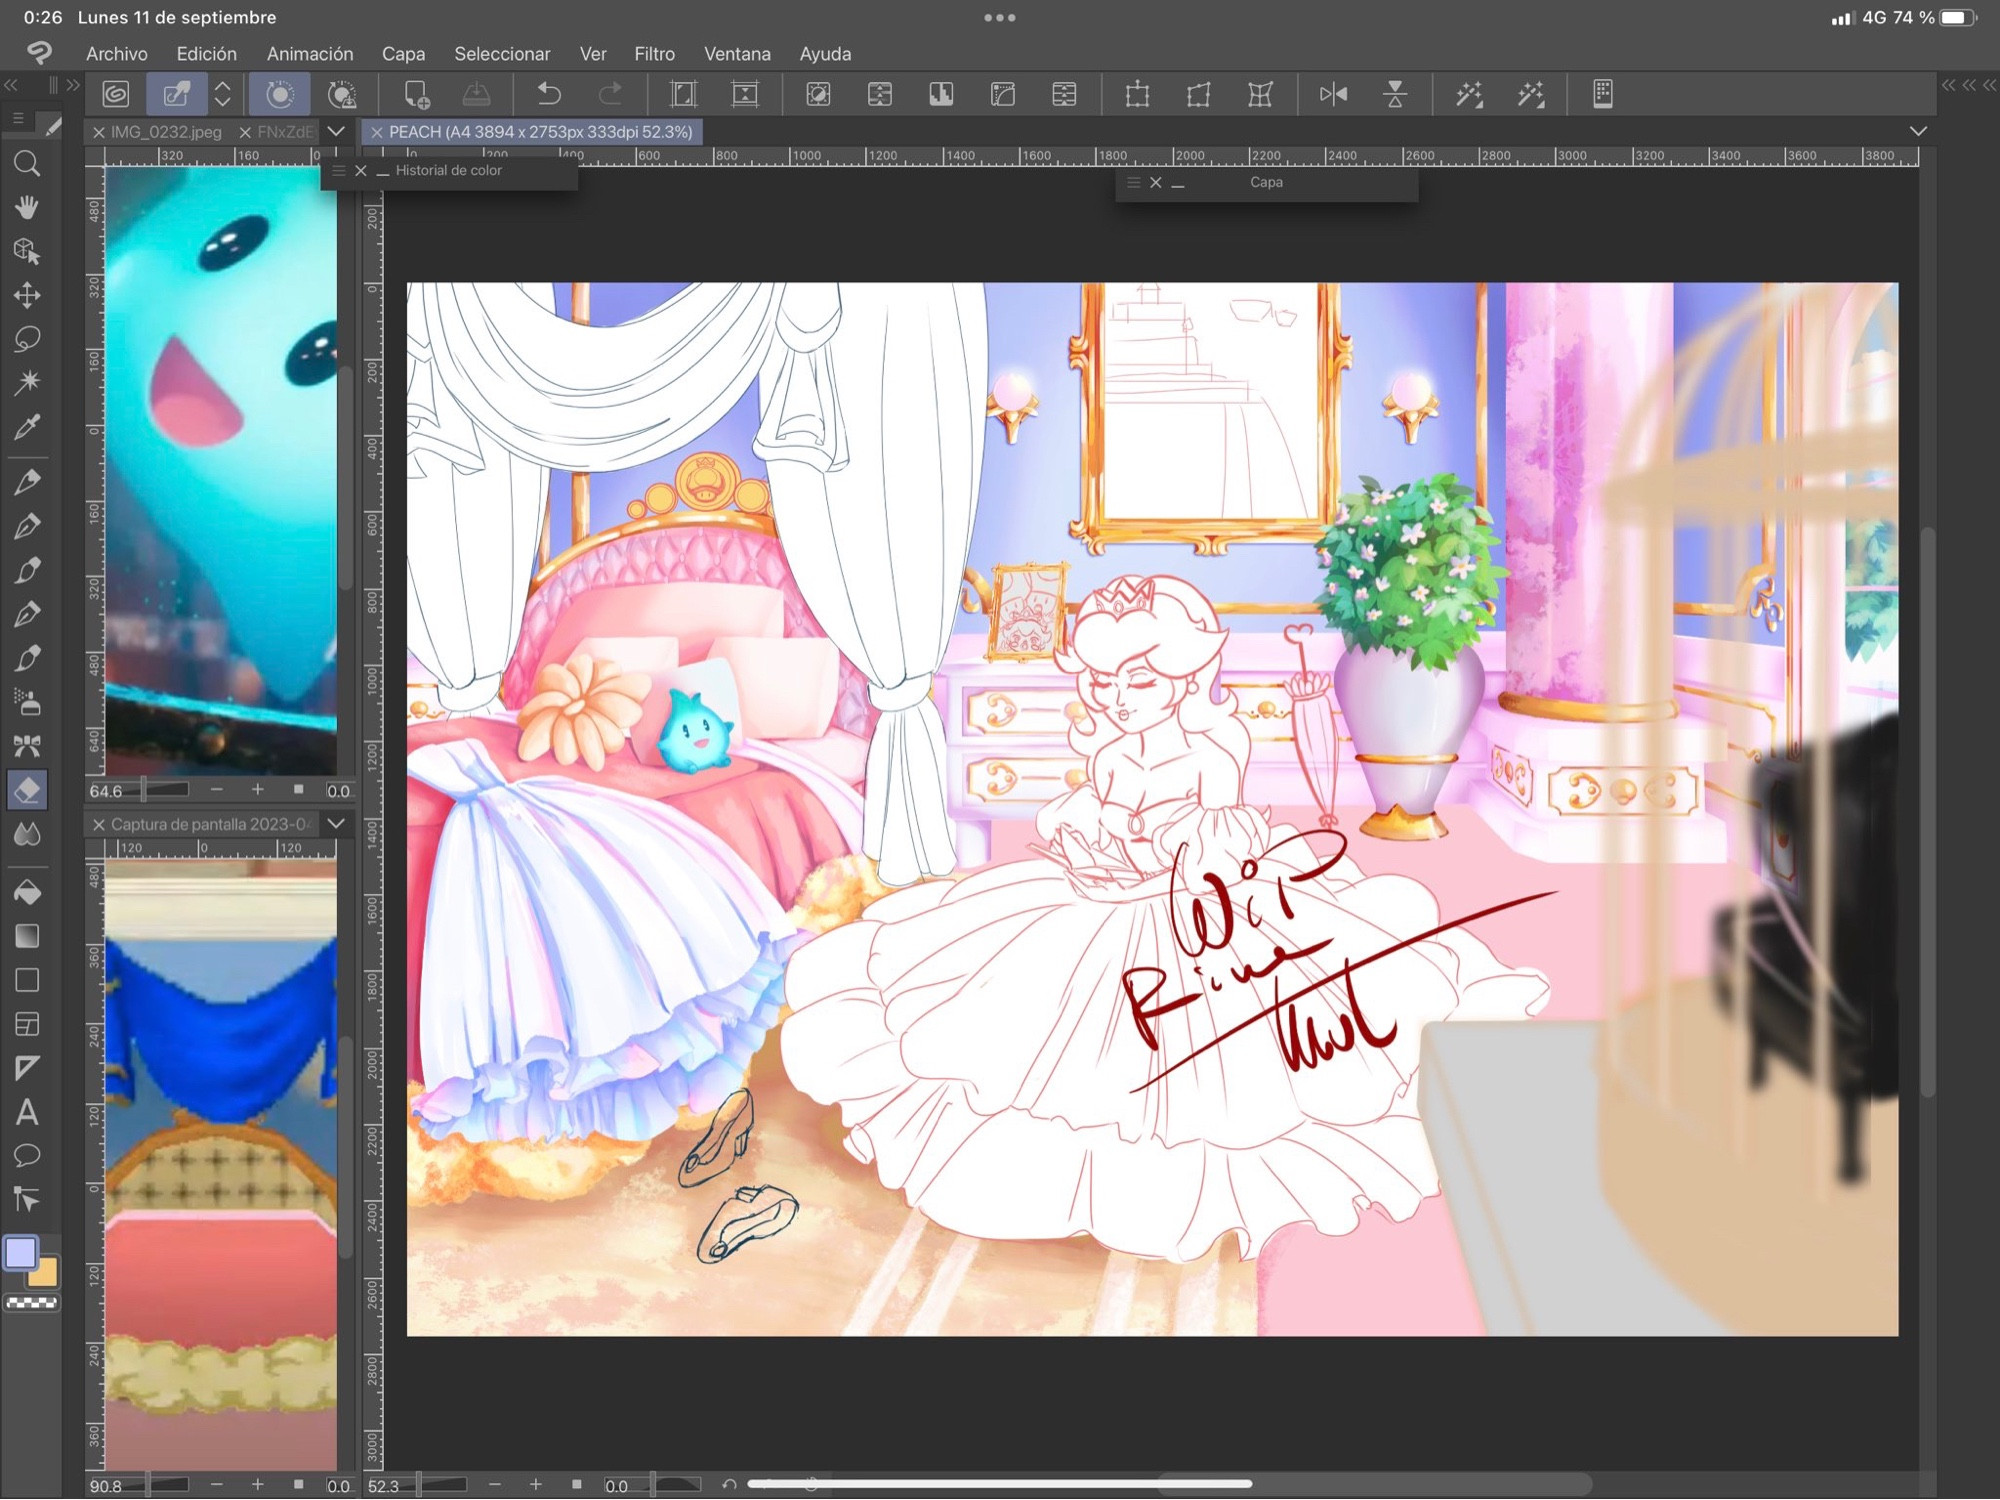The image size is (2000, 1500).
Task: Open Free Transform
Action: pyautogui.click(x=1199, y=94)
